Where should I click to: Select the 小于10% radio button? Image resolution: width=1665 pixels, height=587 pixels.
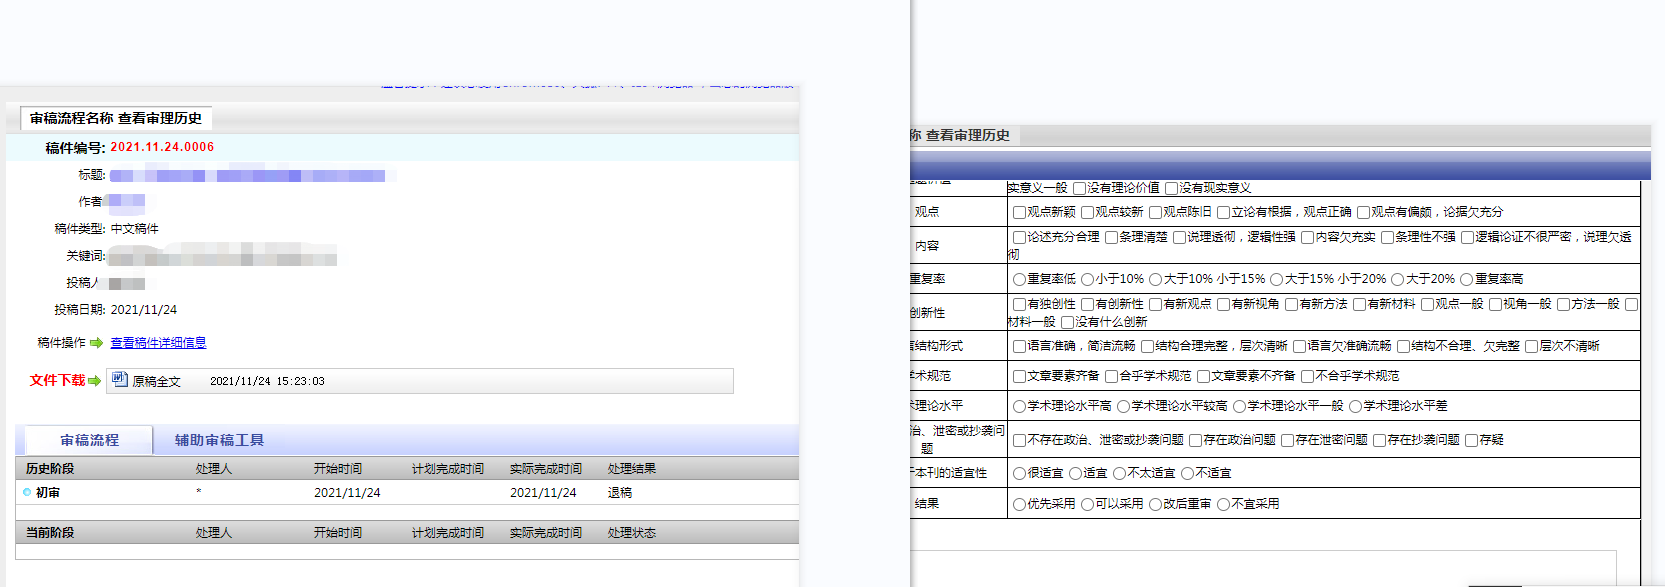click(1087, 279)
